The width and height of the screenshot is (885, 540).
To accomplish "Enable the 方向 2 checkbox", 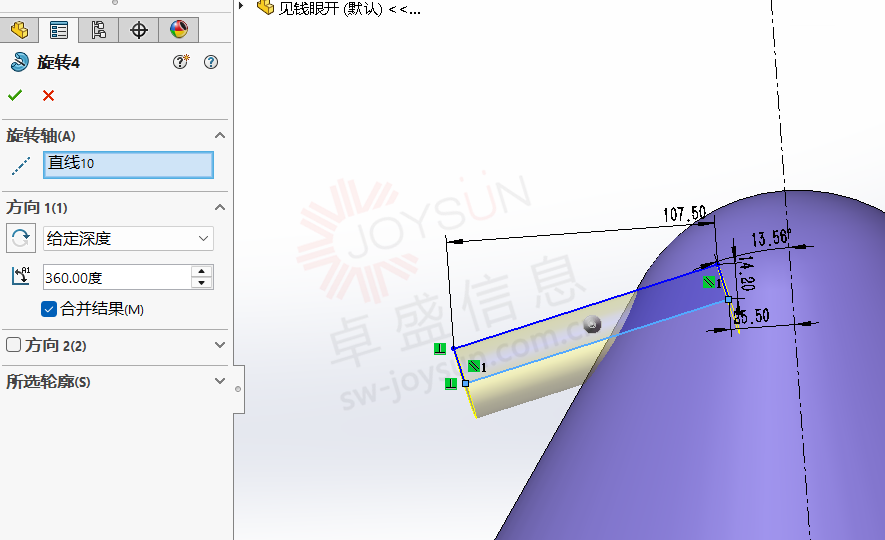I will 14,345.
